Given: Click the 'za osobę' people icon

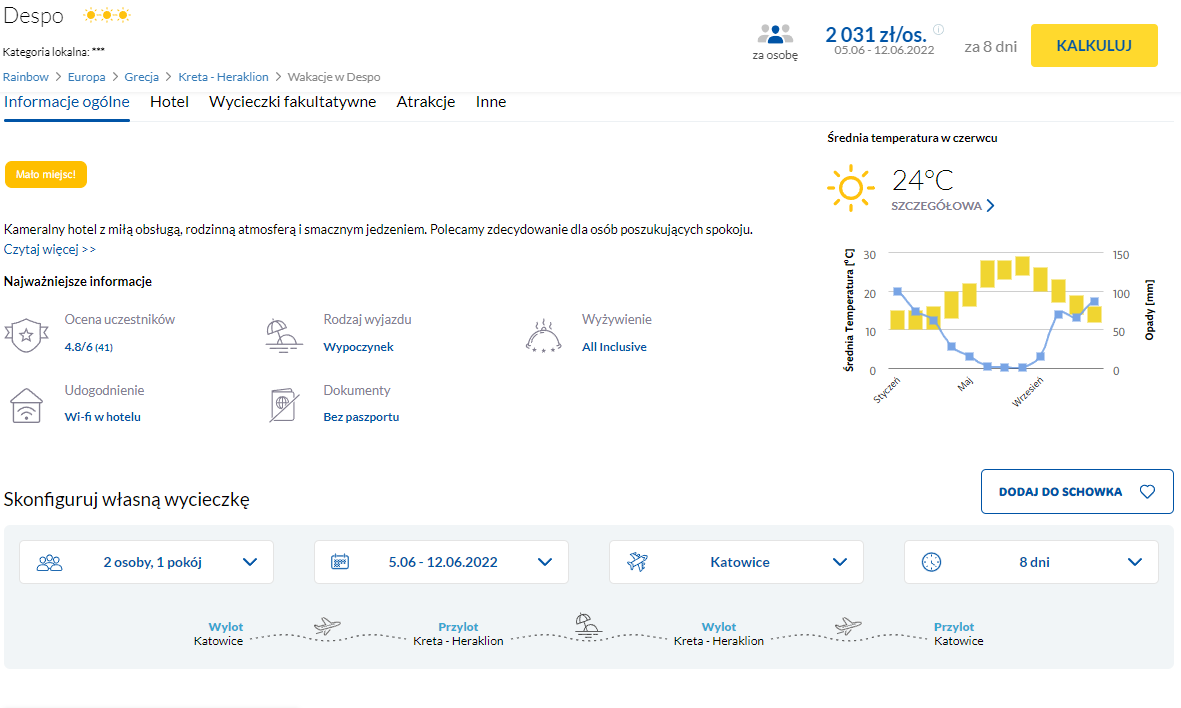Looking at the screenshot, I should (x=775, y=34).
